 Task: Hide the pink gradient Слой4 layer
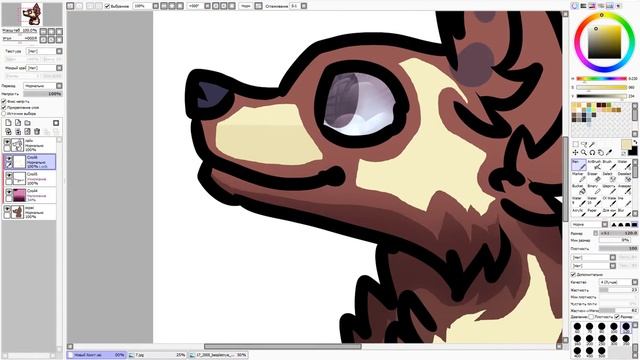pyautogui.click(x=9, y=192)
